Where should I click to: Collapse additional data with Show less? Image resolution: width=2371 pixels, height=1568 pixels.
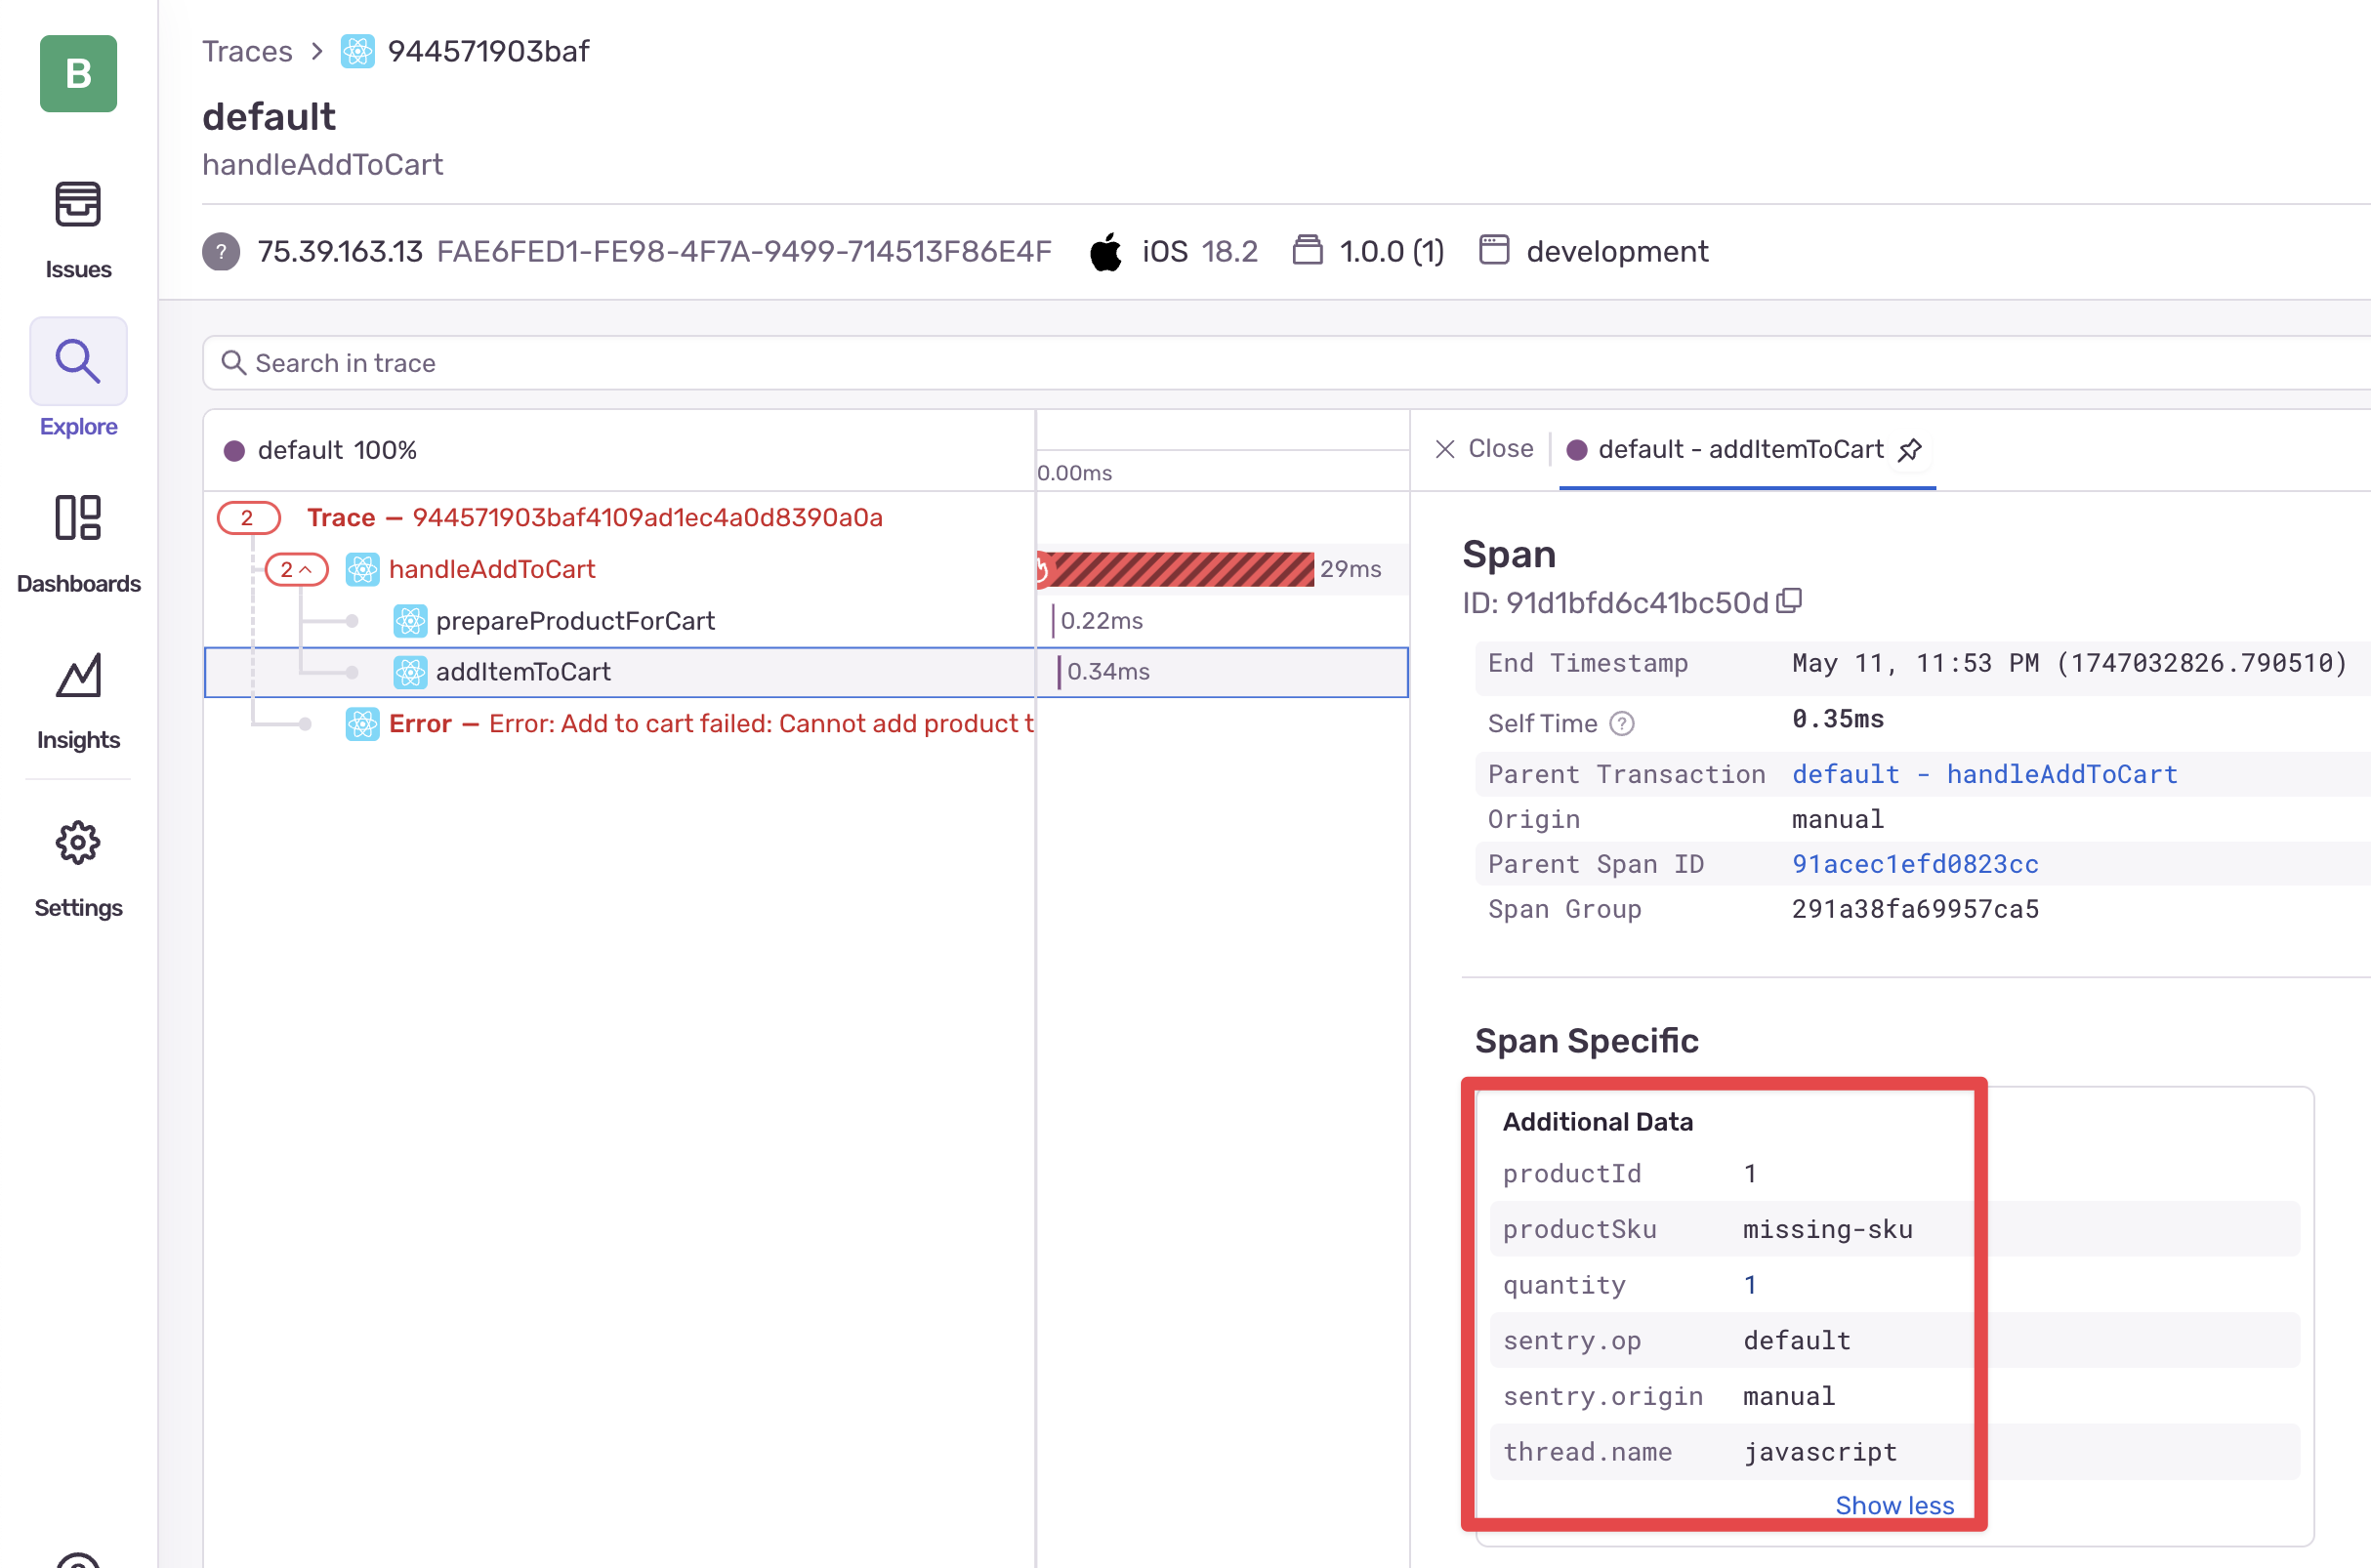pos(1894,1505)
